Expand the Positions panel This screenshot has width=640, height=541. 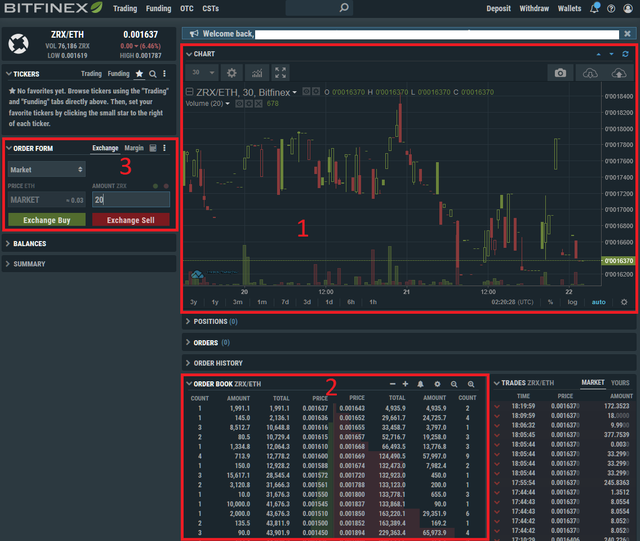pyautogui.click(x=211, y=322)
